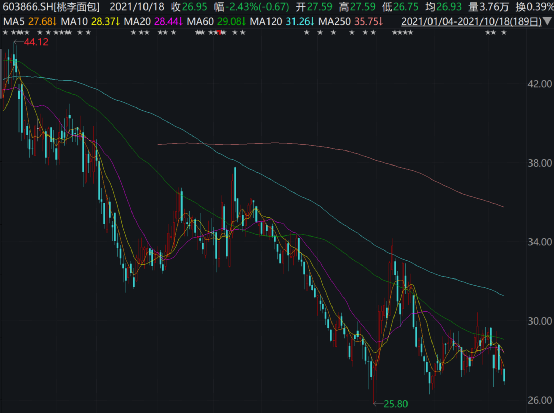Click the pink 35.75 down-arrow value
Image resolution: width=554 pixels, height=413 pixels.
coord(368,22)
